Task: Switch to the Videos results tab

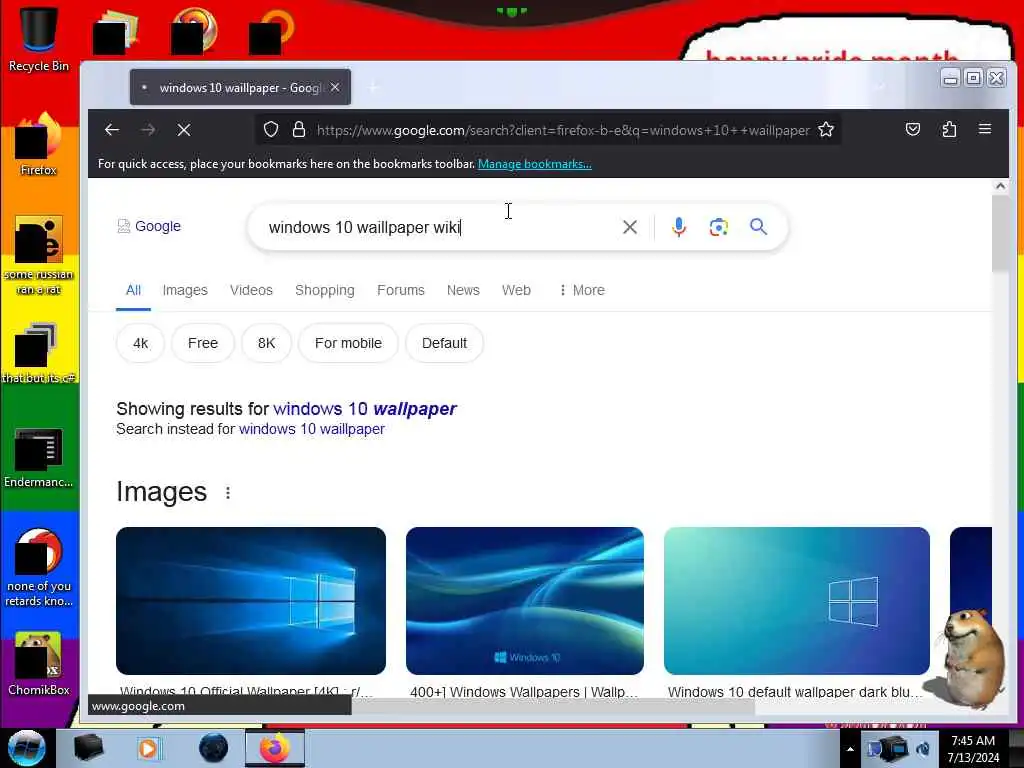Action: click(251, 290)
